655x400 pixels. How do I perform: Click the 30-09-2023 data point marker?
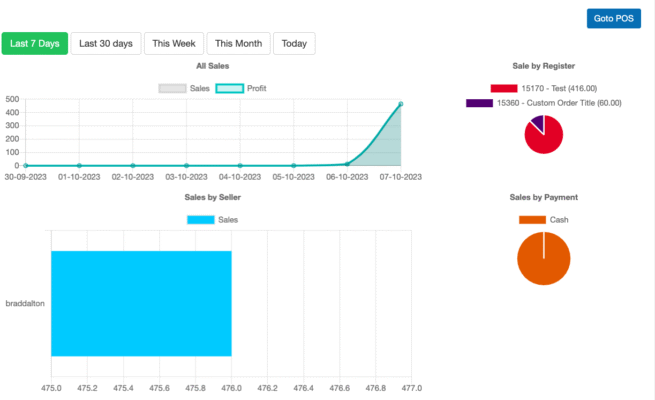pos(26,165)
